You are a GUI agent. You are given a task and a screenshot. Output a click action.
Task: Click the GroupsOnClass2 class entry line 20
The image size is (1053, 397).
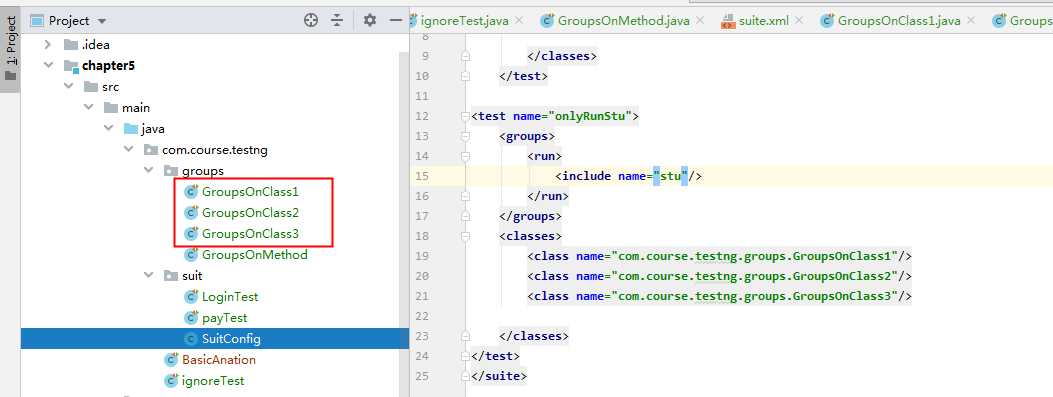719,276
